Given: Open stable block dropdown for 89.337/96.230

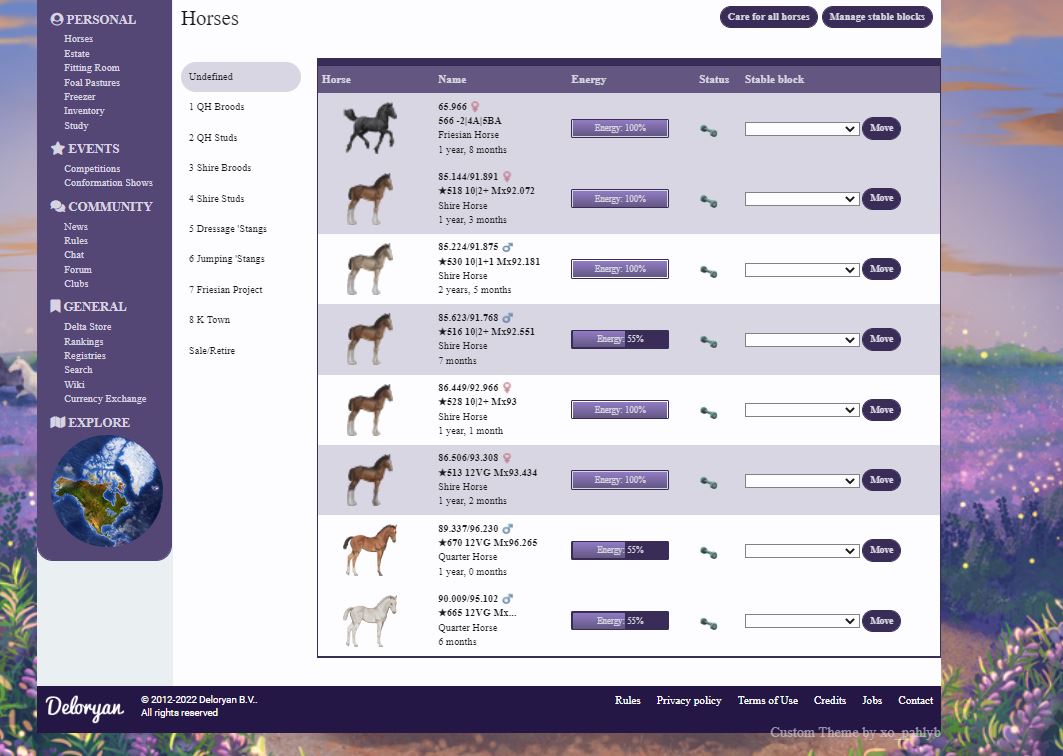Looking at the screenshot, I should (802, 551).
